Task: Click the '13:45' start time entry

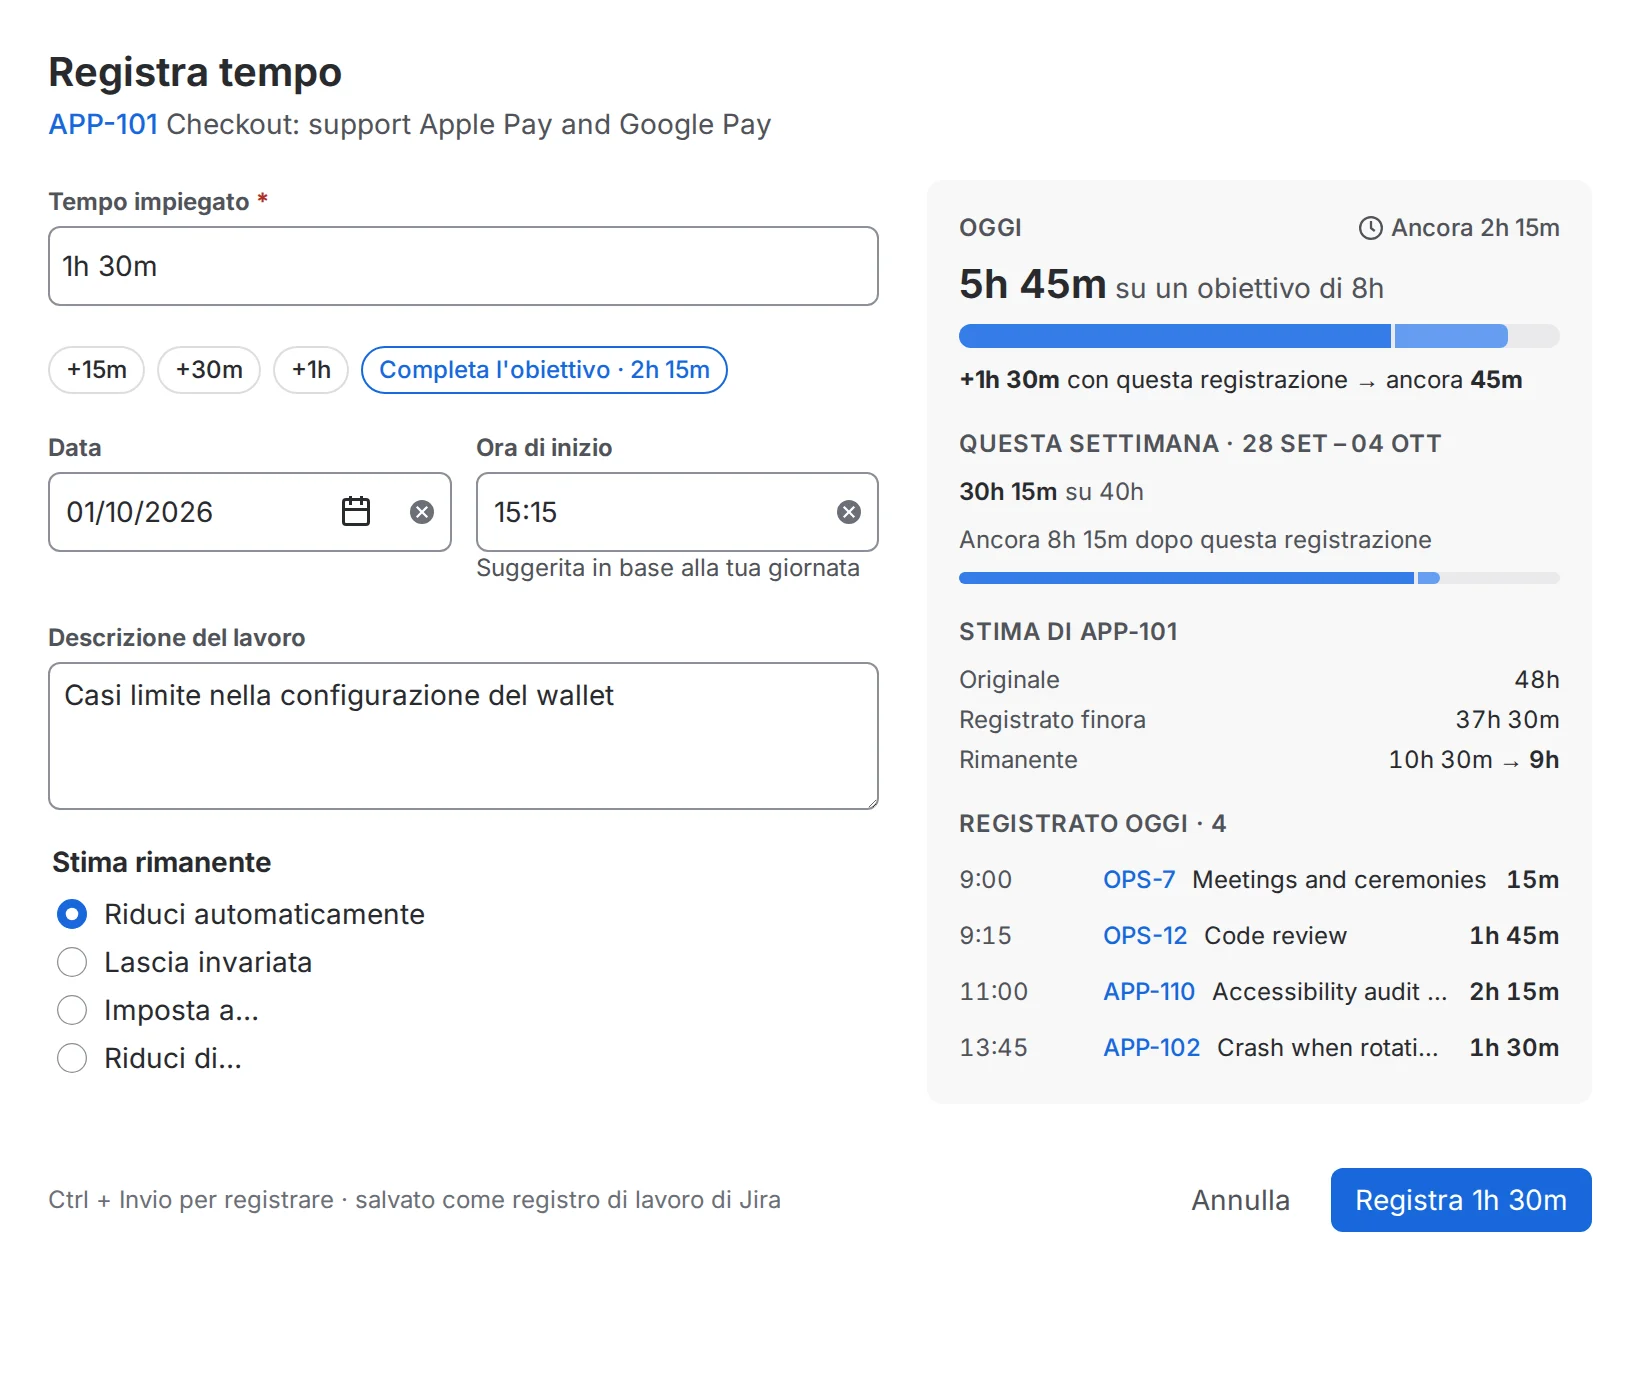Action: click(x=993, y=1048)
